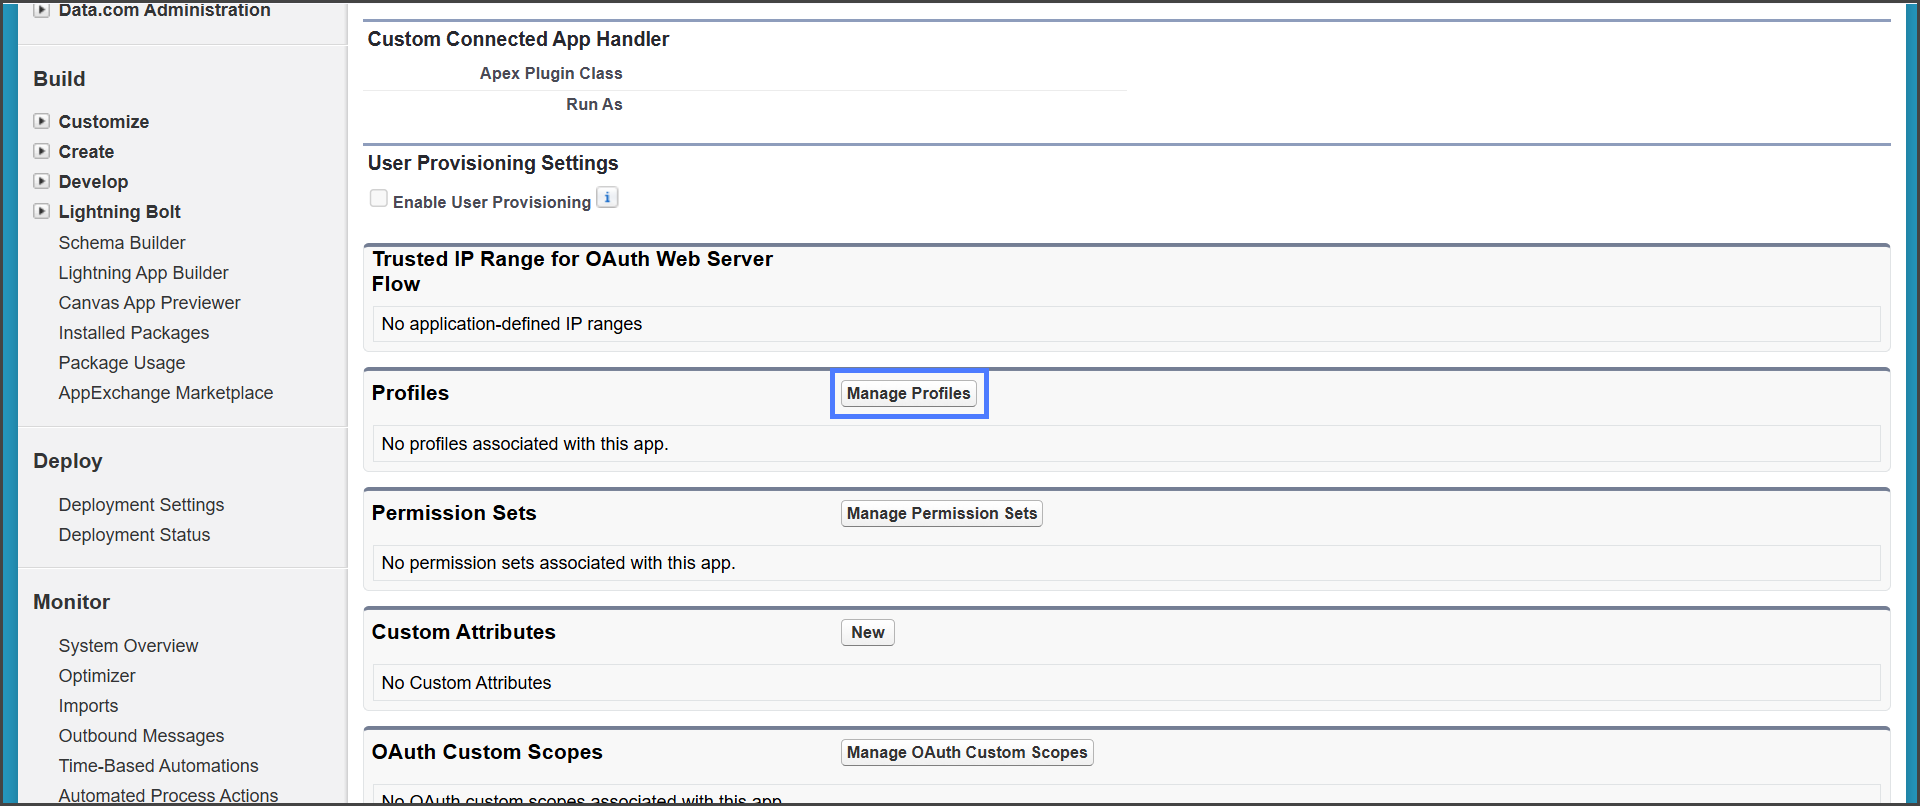This screenshot has width=1920, height=806.
Task: Open Canvas App Previewer link
Action: point(149,303)
